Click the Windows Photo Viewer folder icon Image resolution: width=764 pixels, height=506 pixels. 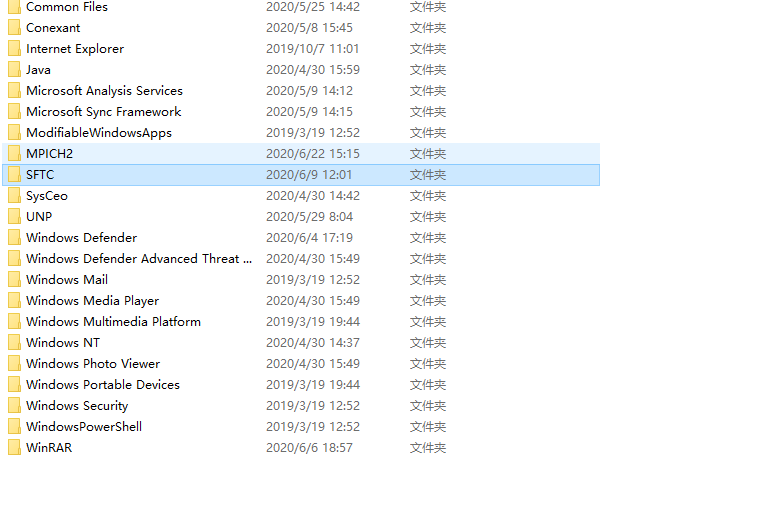coord(15,363)
